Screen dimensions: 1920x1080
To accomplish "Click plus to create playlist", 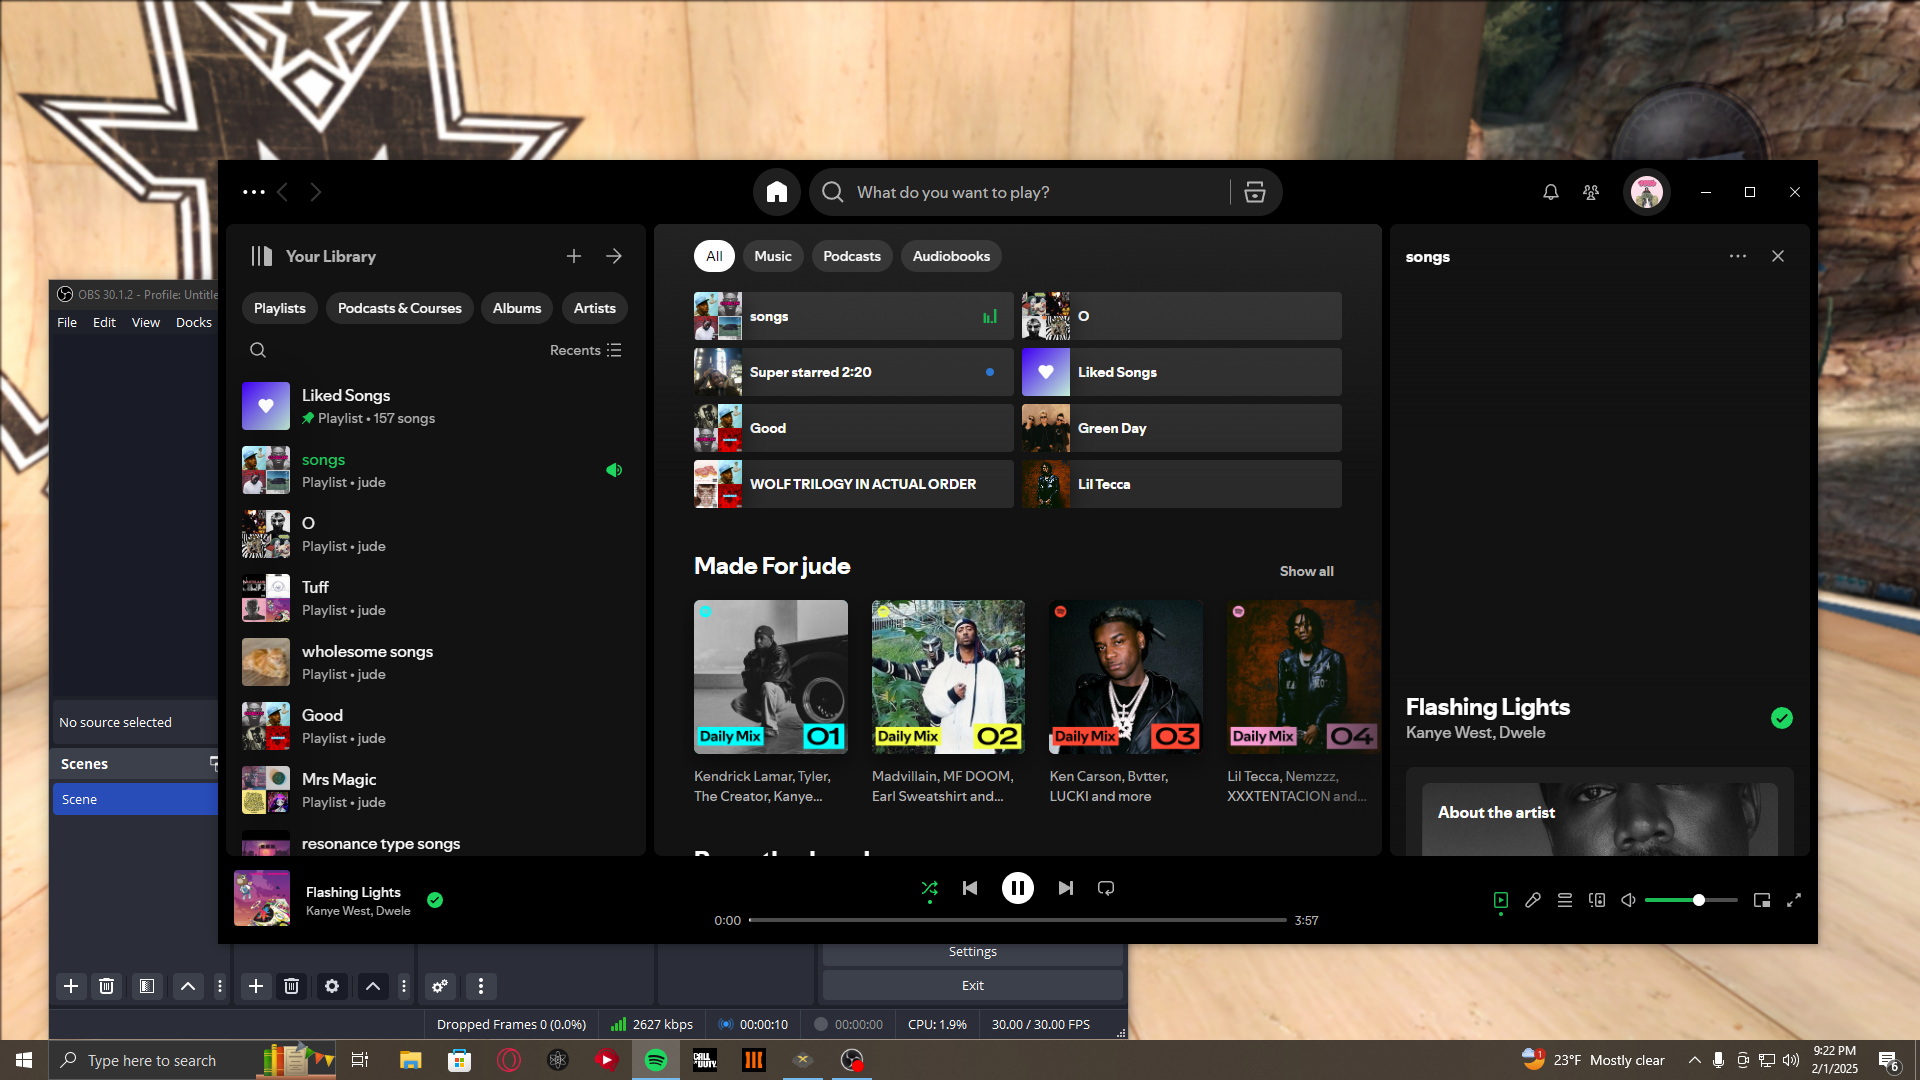I will pos(573,256).
